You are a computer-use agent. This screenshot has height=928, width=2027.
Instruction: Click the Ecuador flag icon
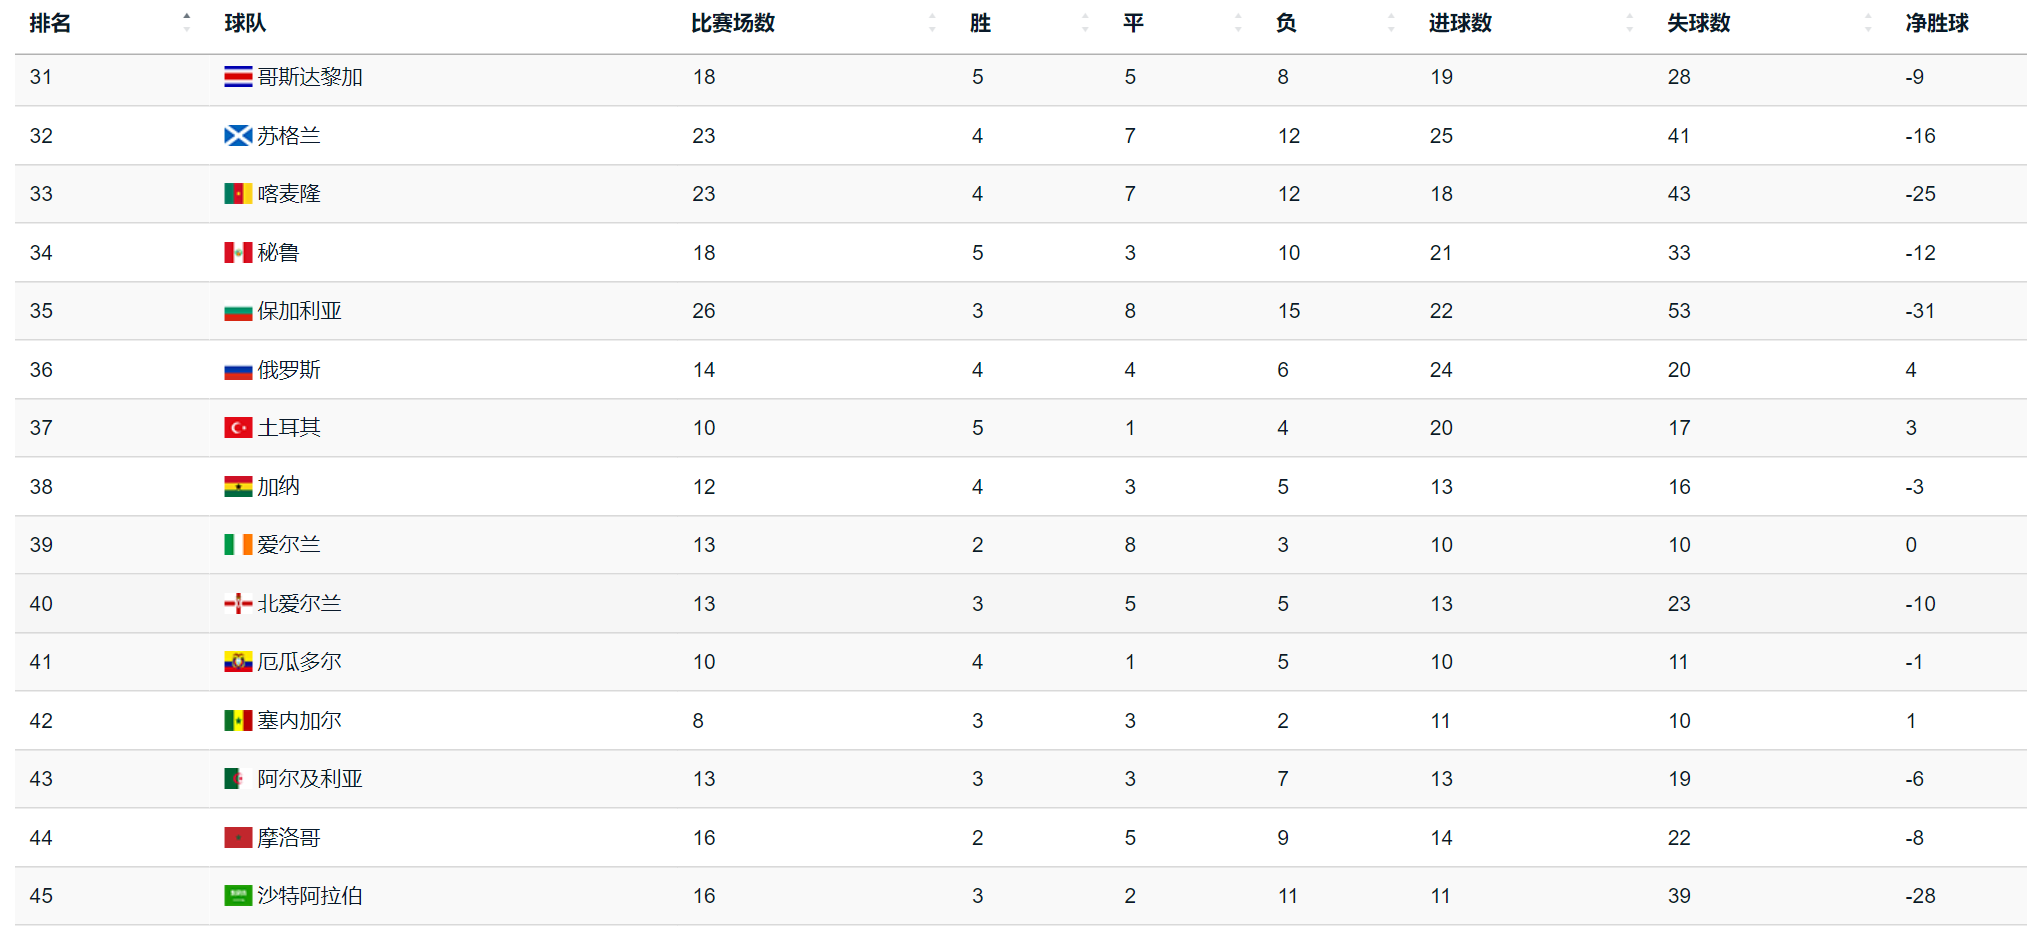click(x=238, y=662)
